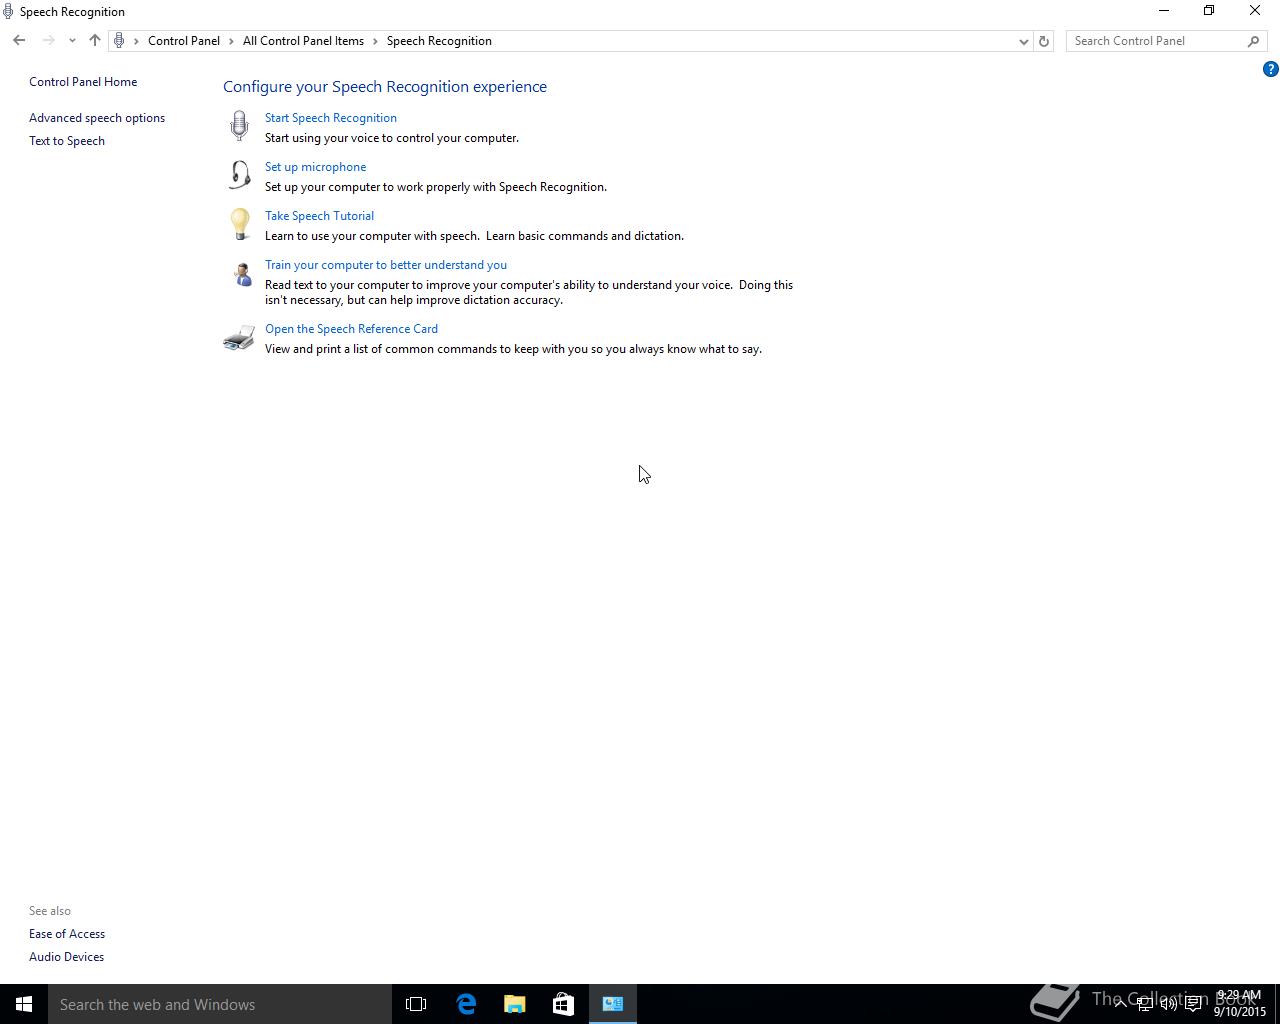Click the Task View button on taskbar
The image size is (1280, 1024).
point(416,1004)
